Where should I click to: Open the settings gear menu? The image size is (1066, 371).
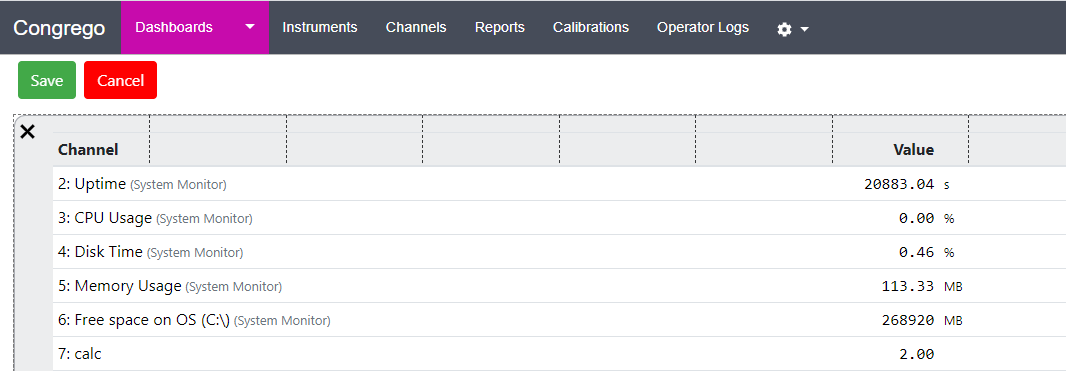[793, 29]
